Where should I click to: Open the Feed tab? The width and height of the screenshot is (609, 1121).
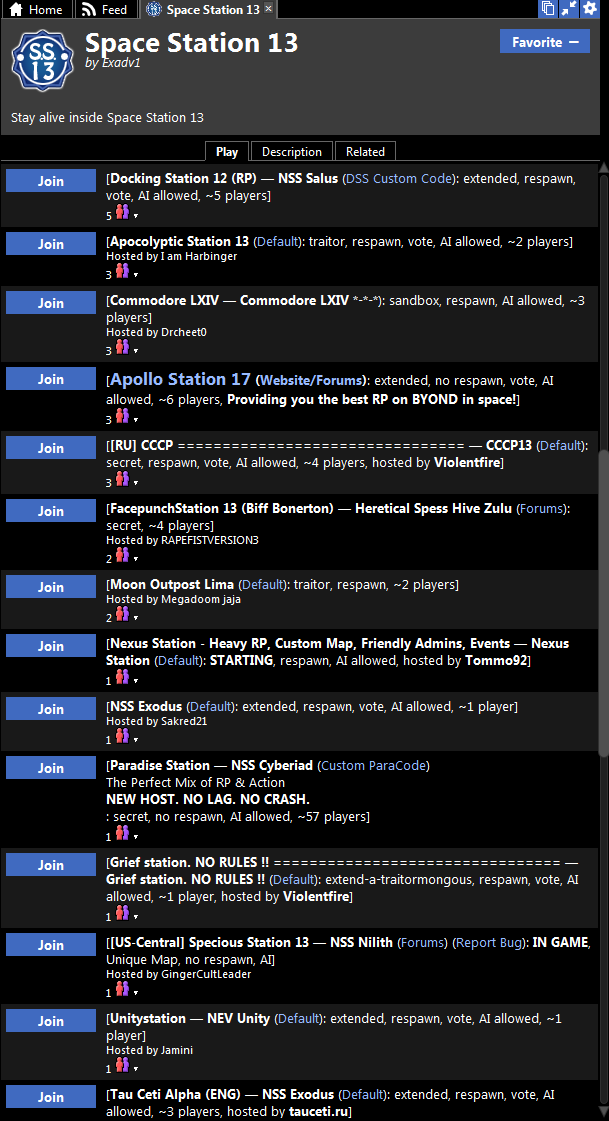point(104,9)
